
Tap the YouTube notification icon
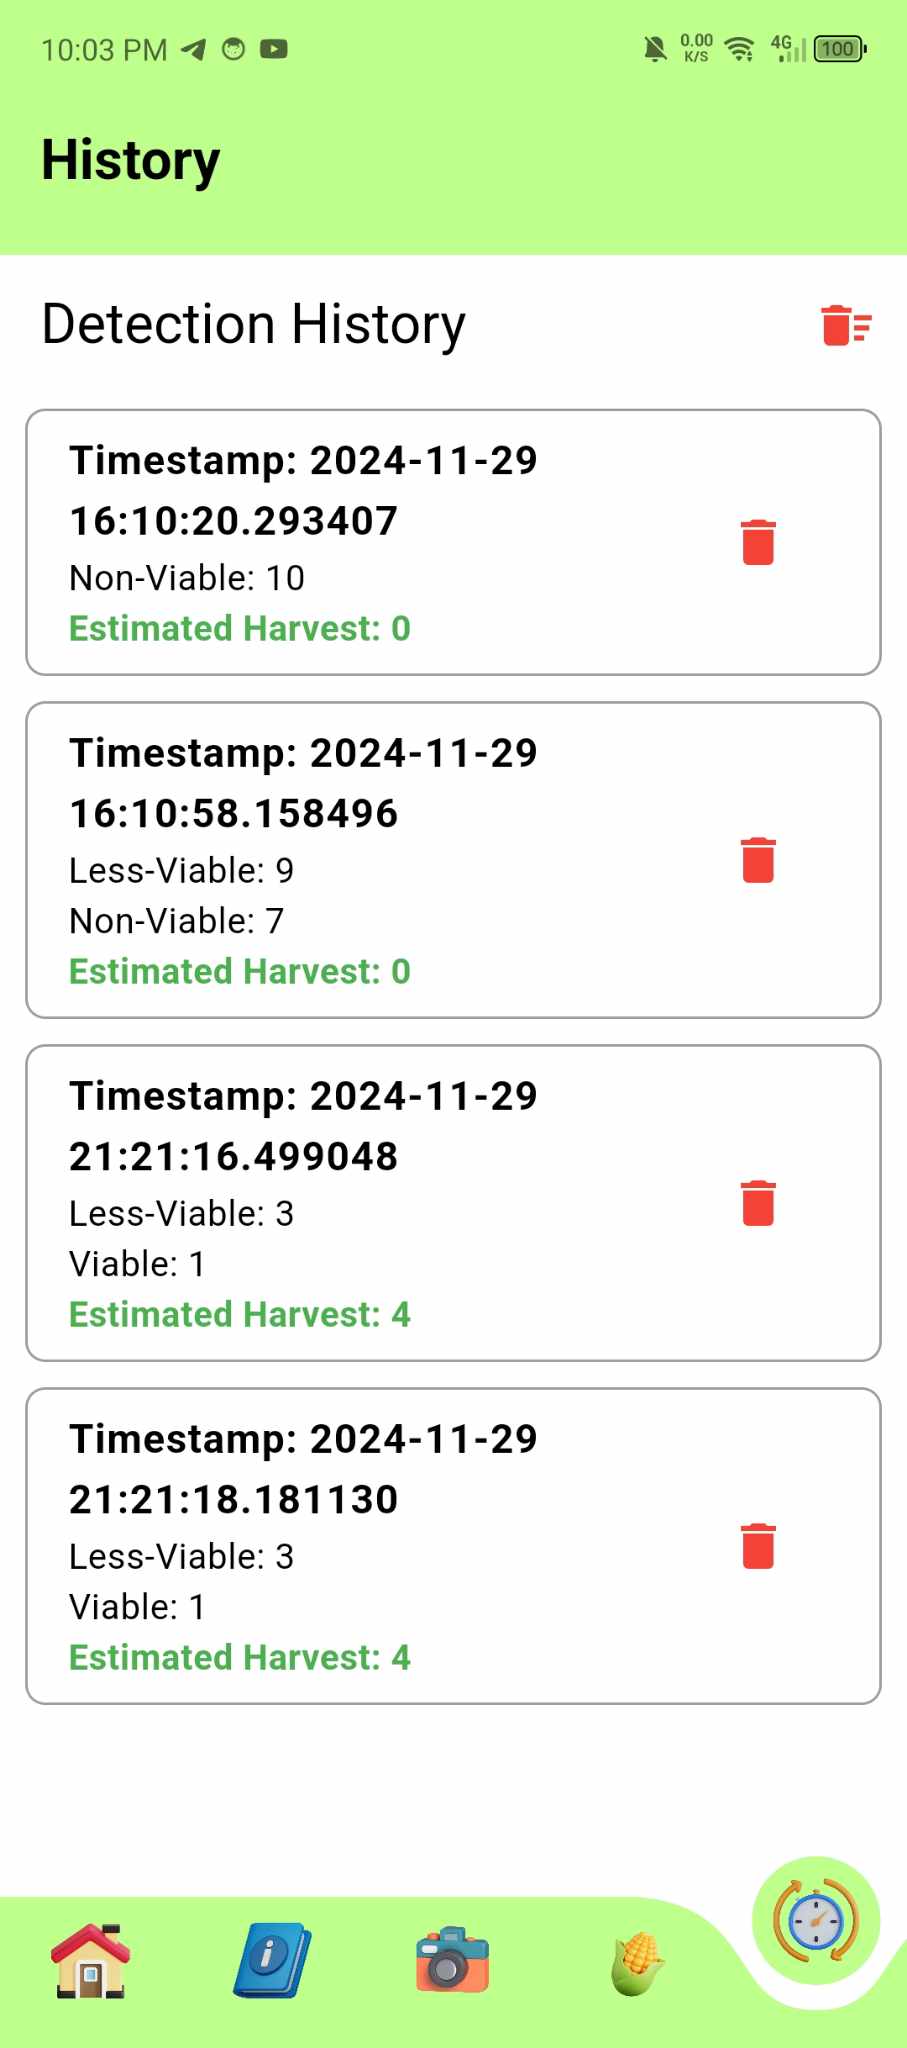[x=273, y=49]
